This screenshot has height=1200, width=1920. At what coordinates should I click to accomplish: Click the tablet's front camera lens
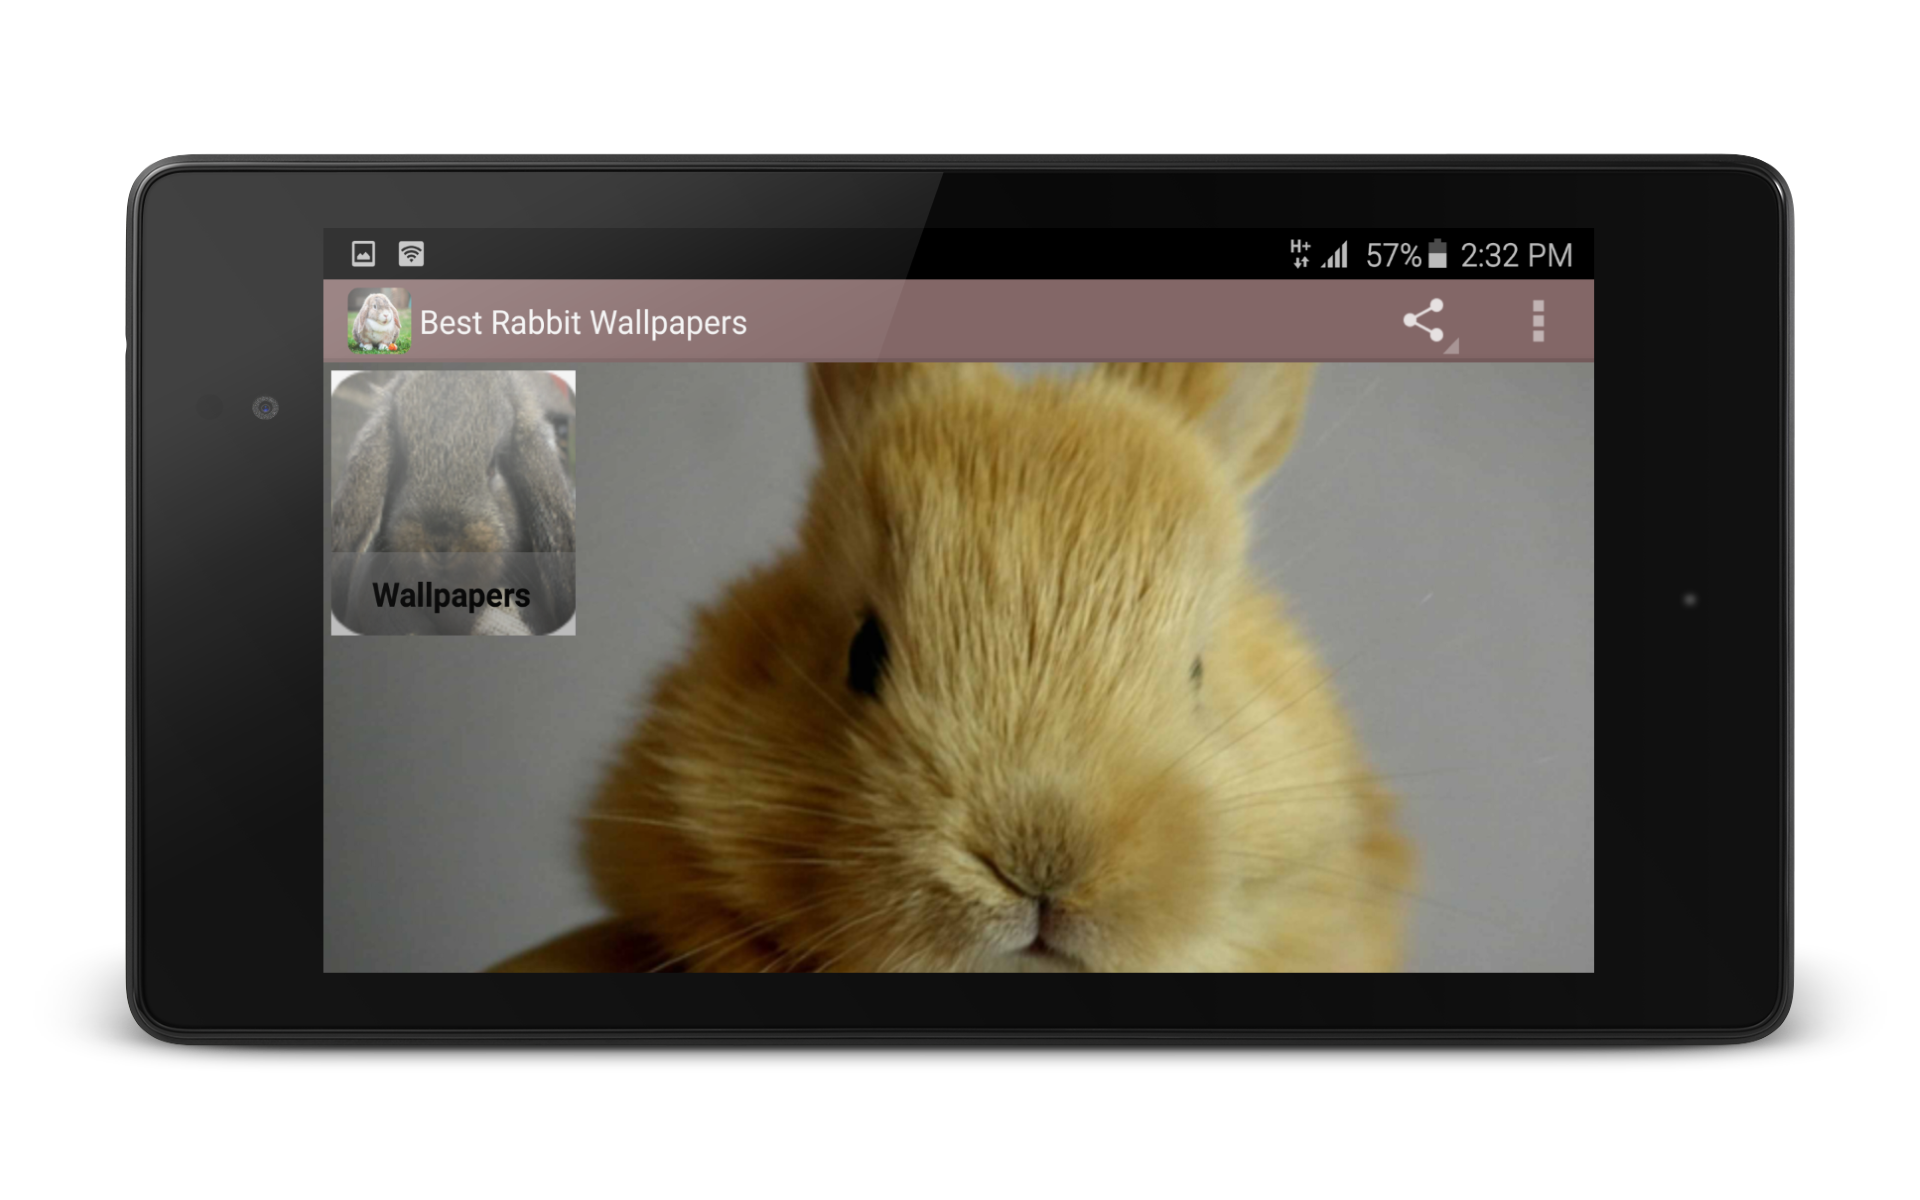point(265,407)
